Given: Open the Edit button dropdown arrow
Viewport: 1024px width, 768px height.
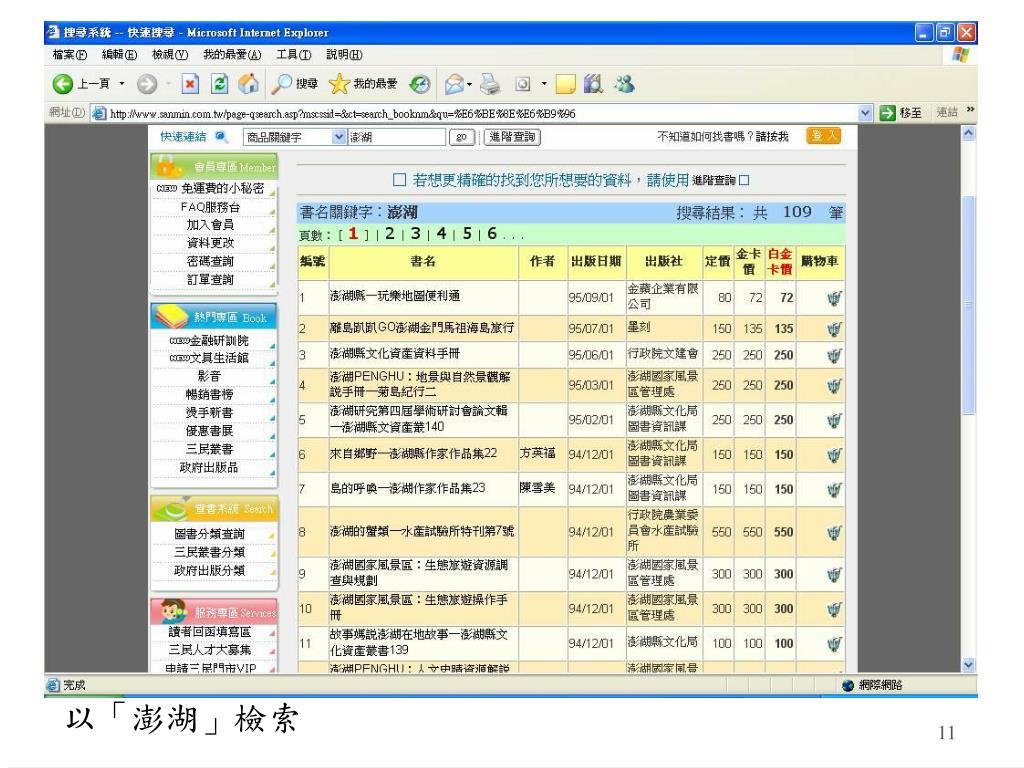Looking at the screenshot, I should [x=543, y=84].
